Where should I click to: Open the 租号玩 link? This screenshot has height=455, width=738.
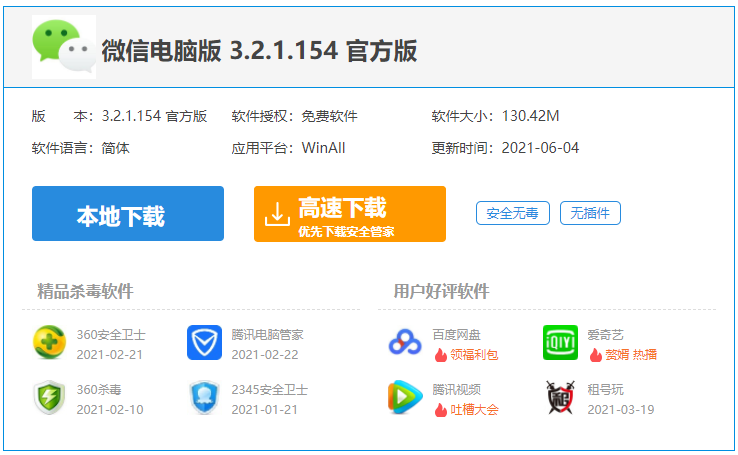605,390
